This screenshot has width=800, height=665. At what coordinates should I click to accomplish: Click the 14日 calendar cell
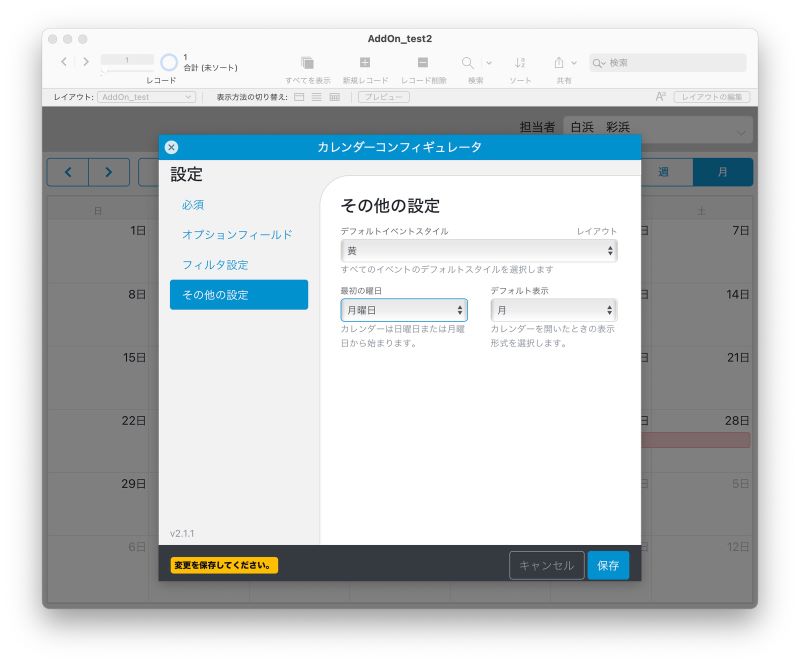702,315
